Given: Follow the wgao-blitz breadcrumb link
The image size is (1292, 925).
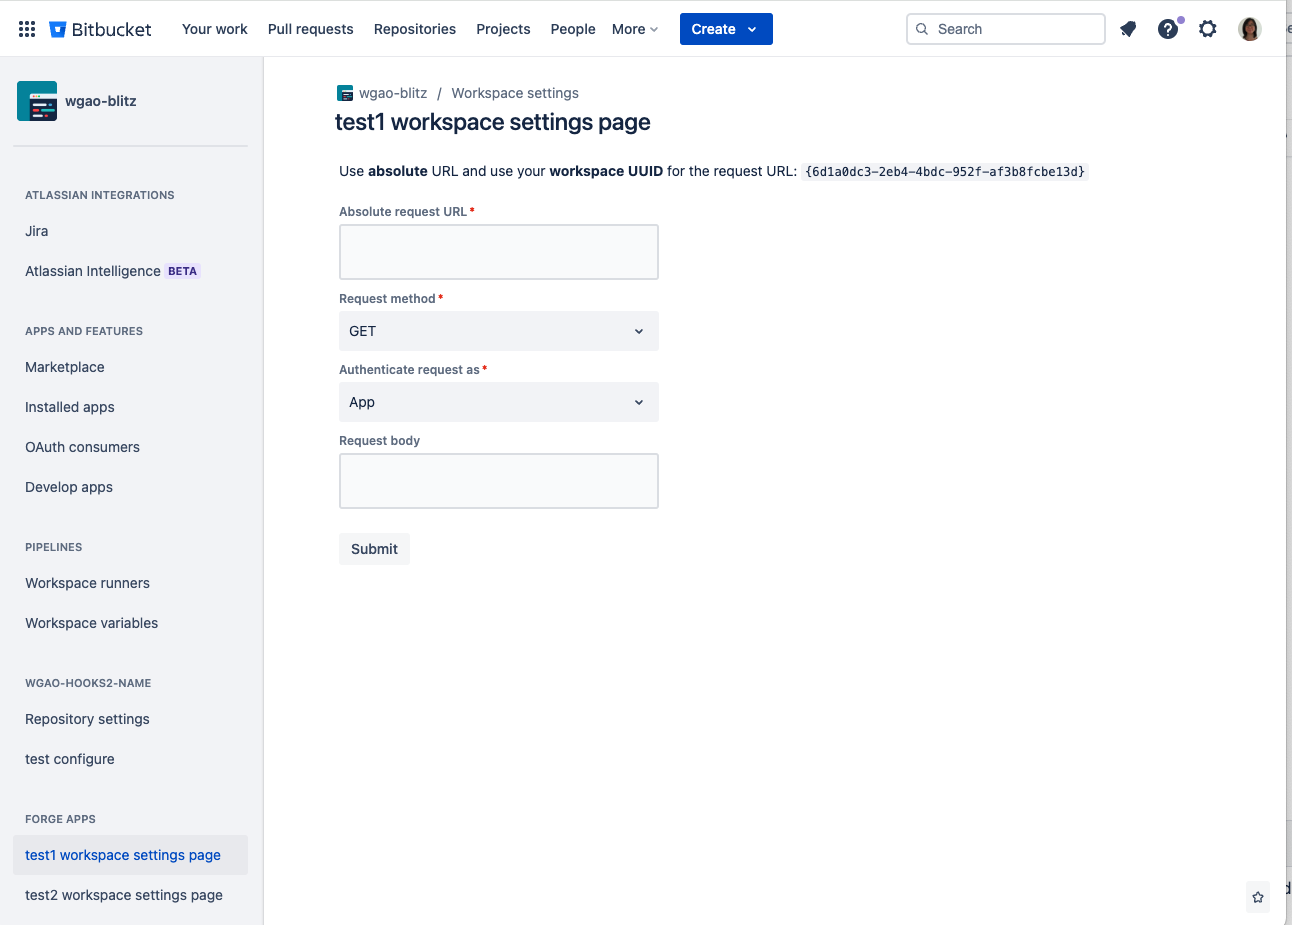Looking at the screenshot, I should (x=393, y=93).
